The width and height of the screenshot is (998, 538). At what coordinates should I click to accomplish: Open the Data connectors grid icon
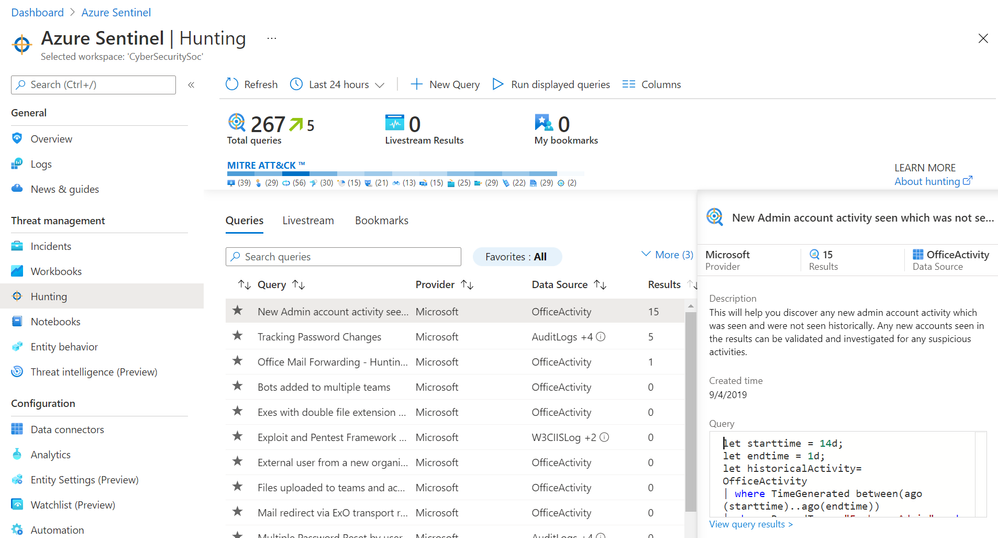(x=17, y=429)
